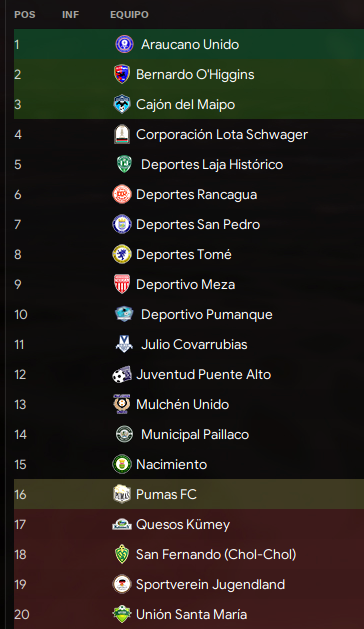Click the EQUIPO column header
The height and width of the screenshot is (629, 364).
(129, 14)
